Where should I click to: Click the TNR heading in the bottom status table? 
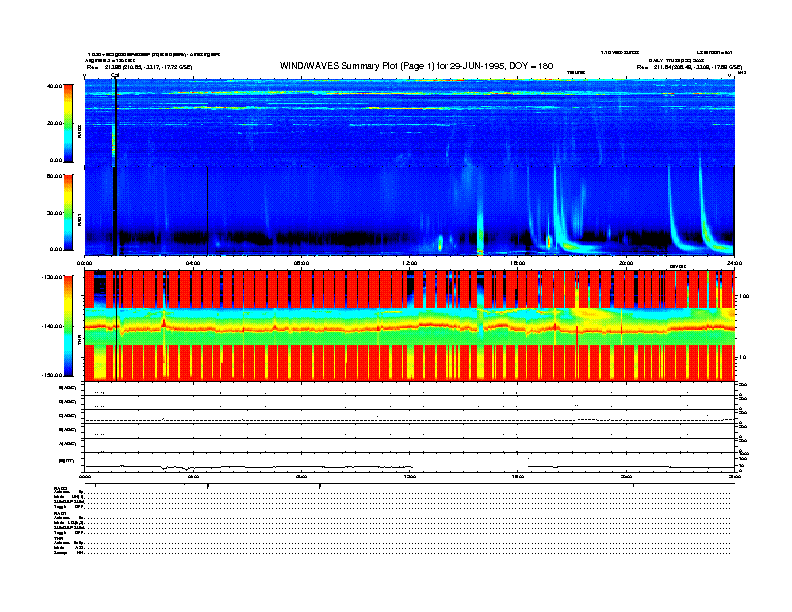(59, 538)
